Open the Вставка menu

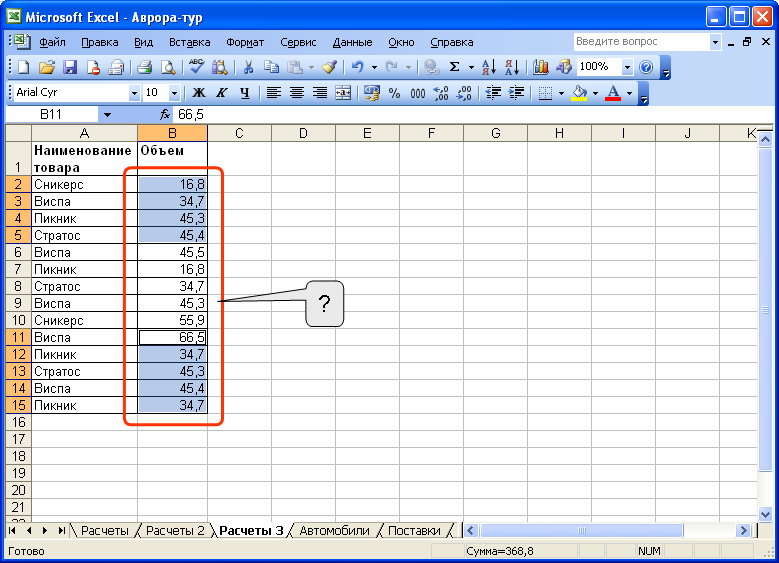click(189, 42)
